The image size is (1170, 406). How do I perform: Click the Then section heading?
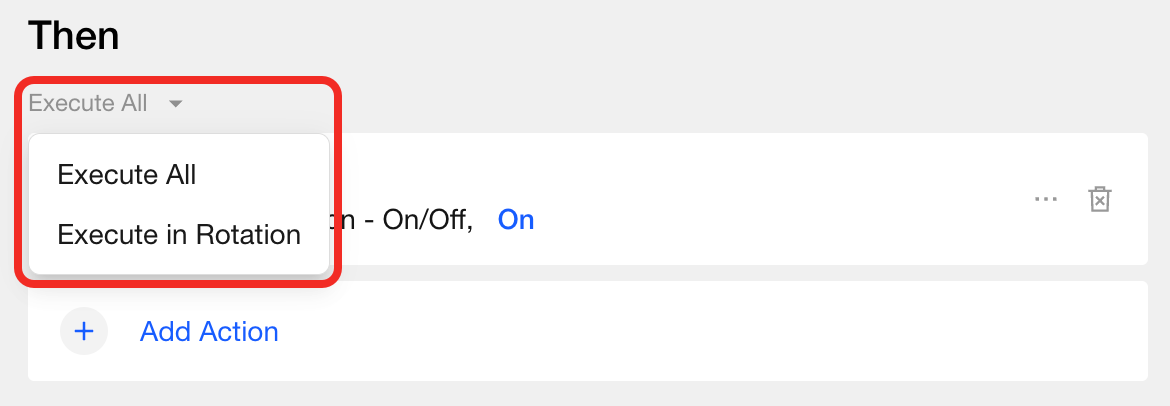(74, 36)
